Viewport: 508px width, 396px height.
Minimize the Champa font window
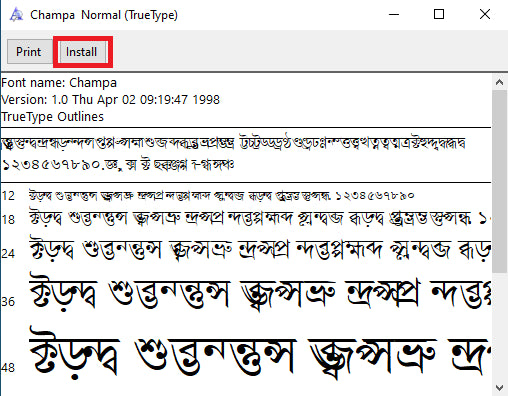394,14
